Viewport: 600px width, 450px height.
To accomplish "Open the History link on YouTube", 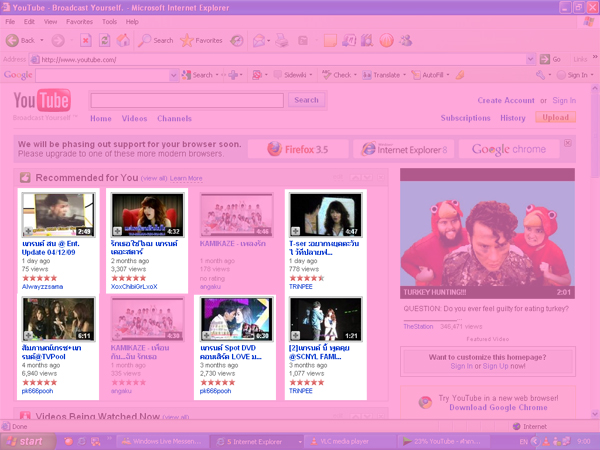I will tap(513, 118).
